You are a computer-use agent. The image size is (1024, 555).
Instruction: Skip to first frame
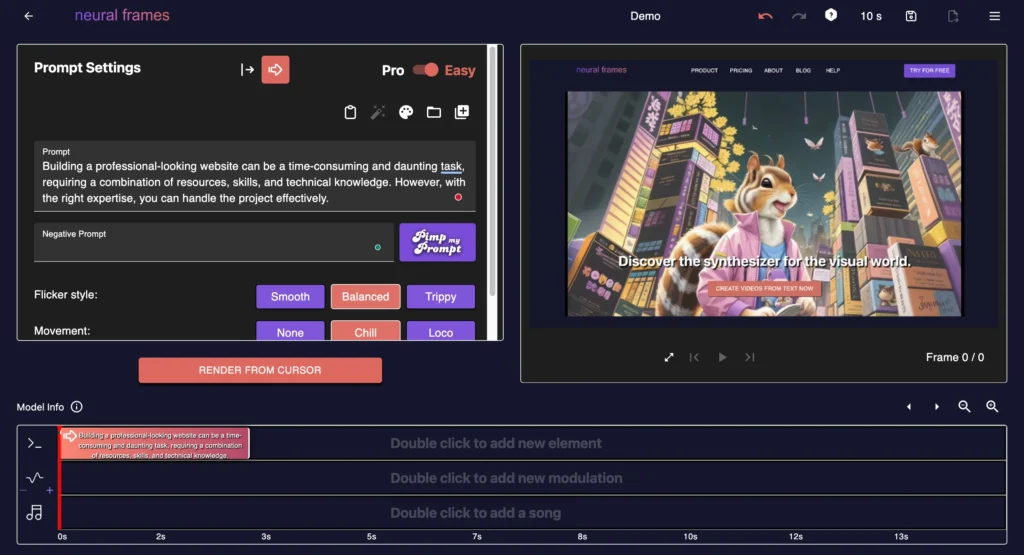pos(694,357)
